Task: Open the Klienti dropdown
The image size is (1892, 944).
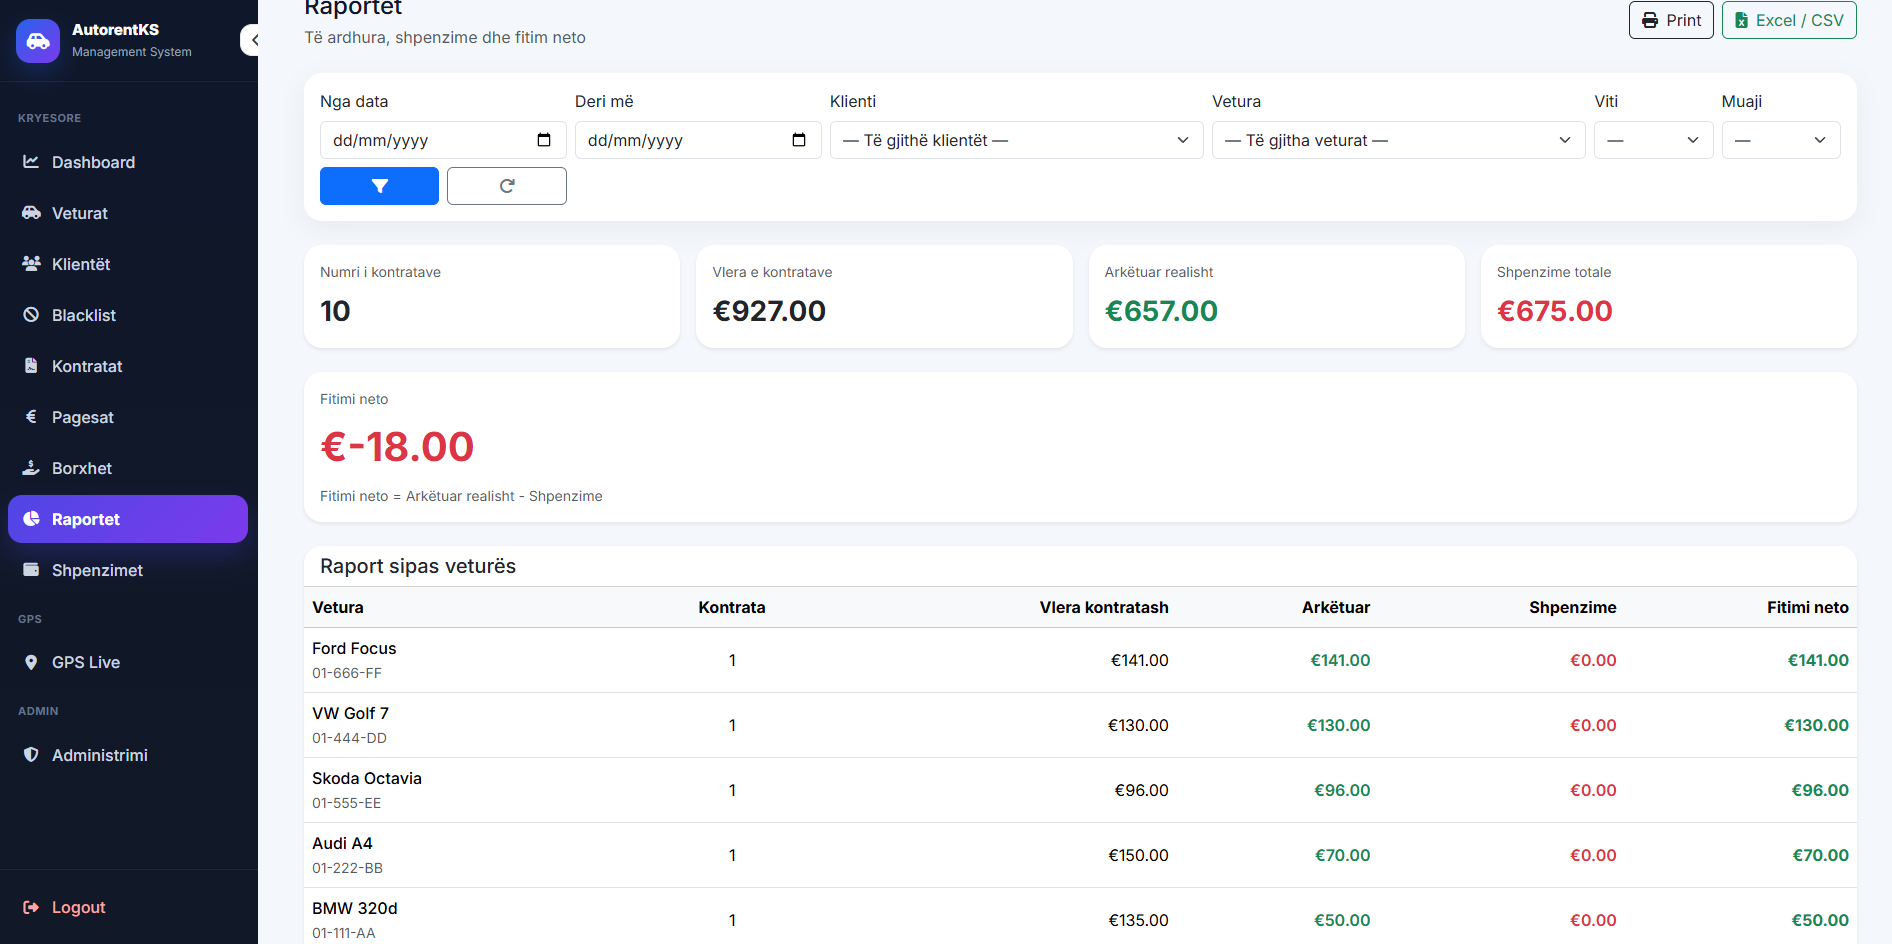Action: coord(1016,140)
